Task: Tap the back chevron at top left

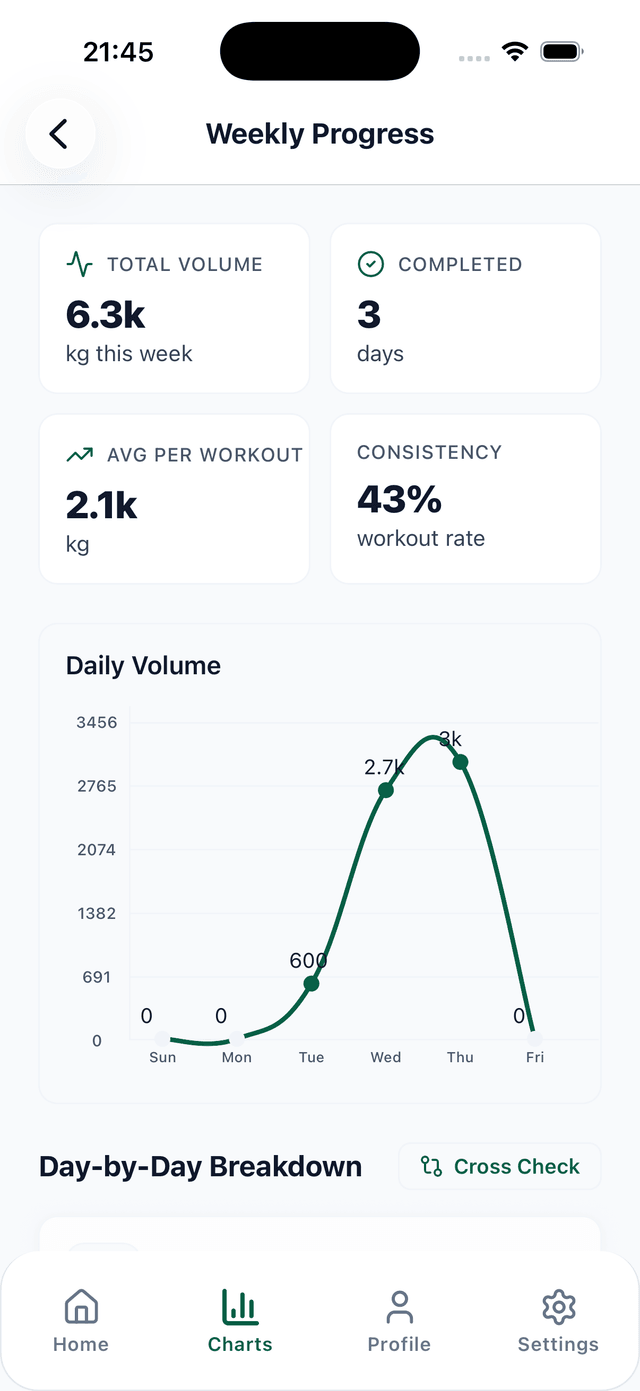Action: pyautogui.click(x=59, y=133)
